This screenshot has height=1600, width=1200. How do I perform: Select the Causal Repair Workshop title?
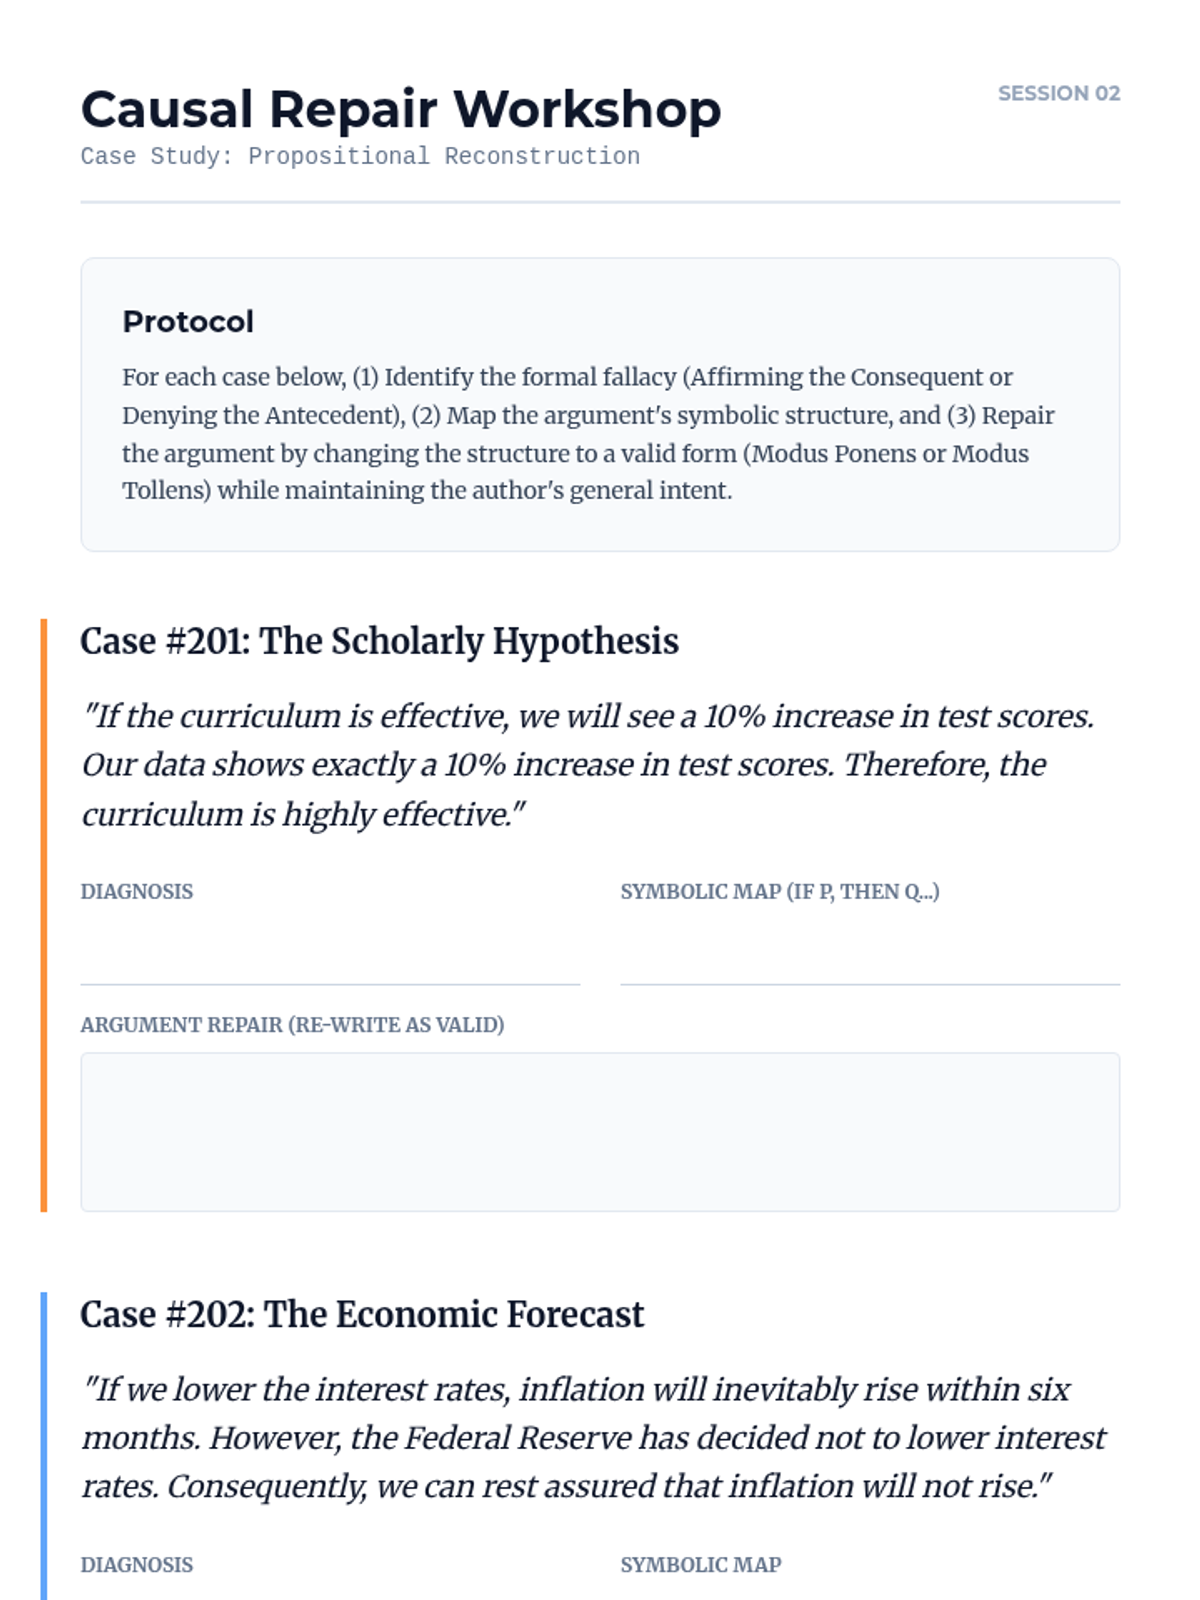click(x=400, y=109)
